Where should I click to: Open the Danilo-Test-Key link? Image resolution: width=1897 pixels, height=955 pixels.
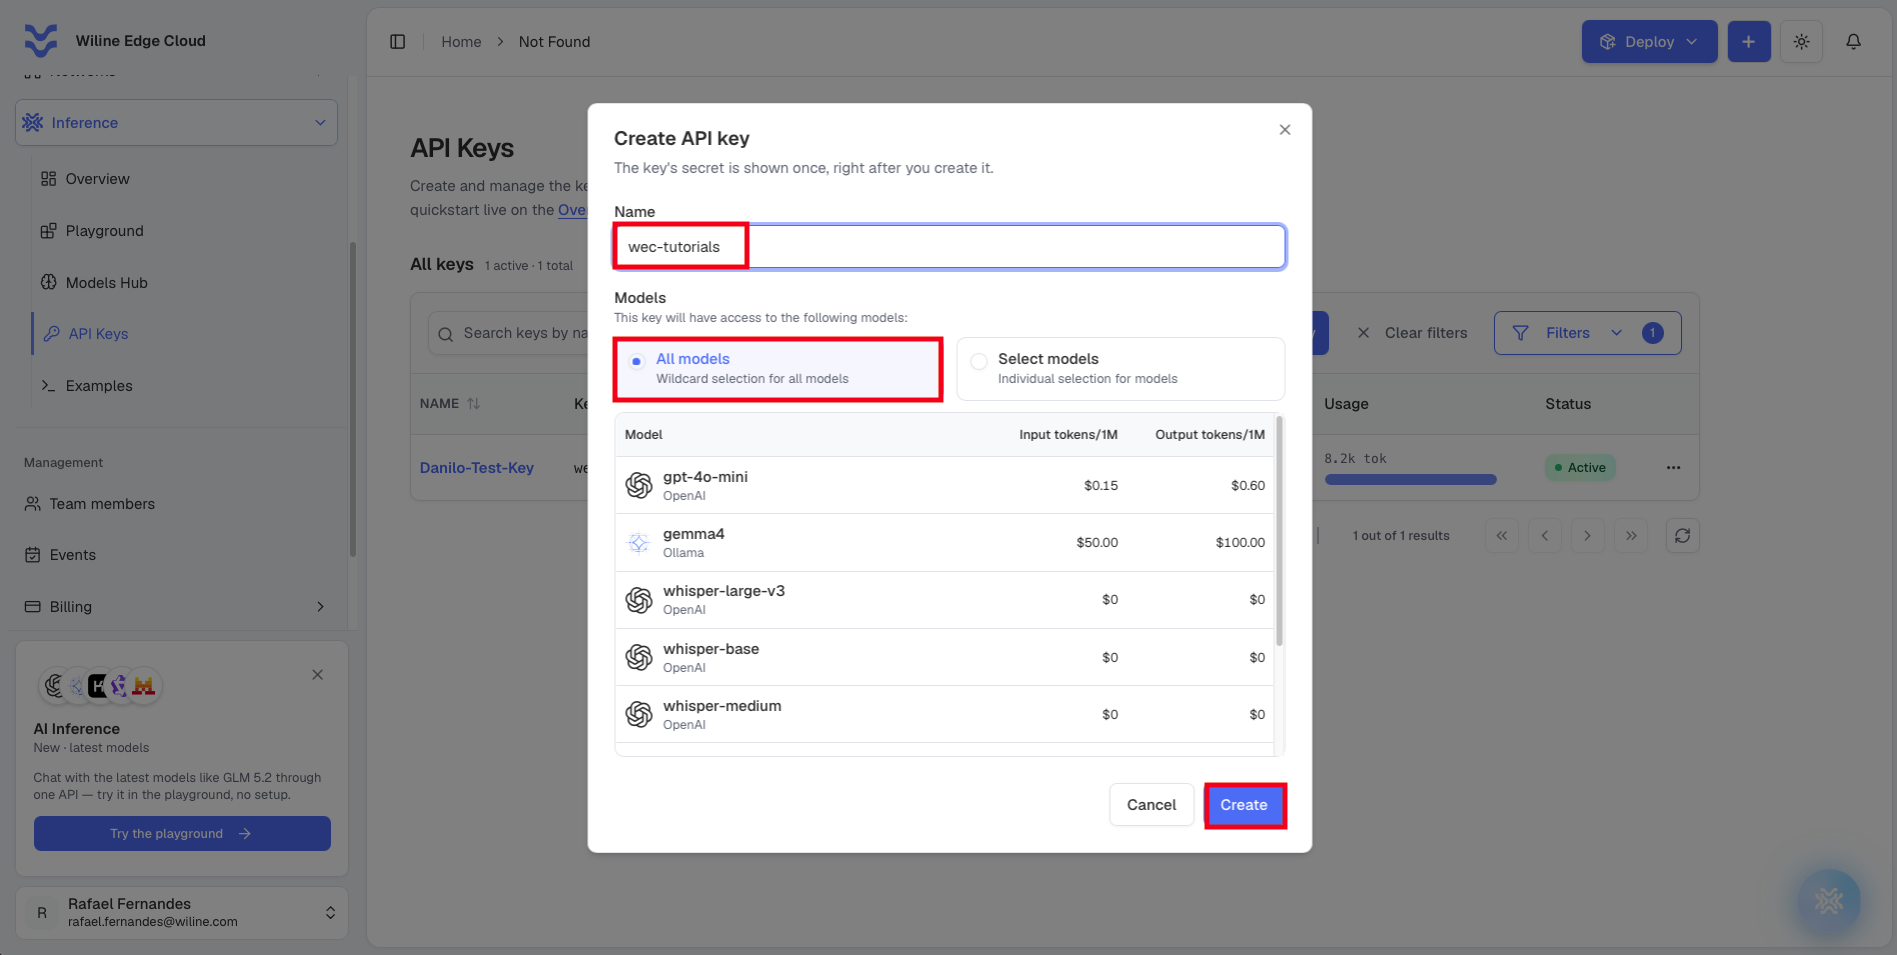477,468
